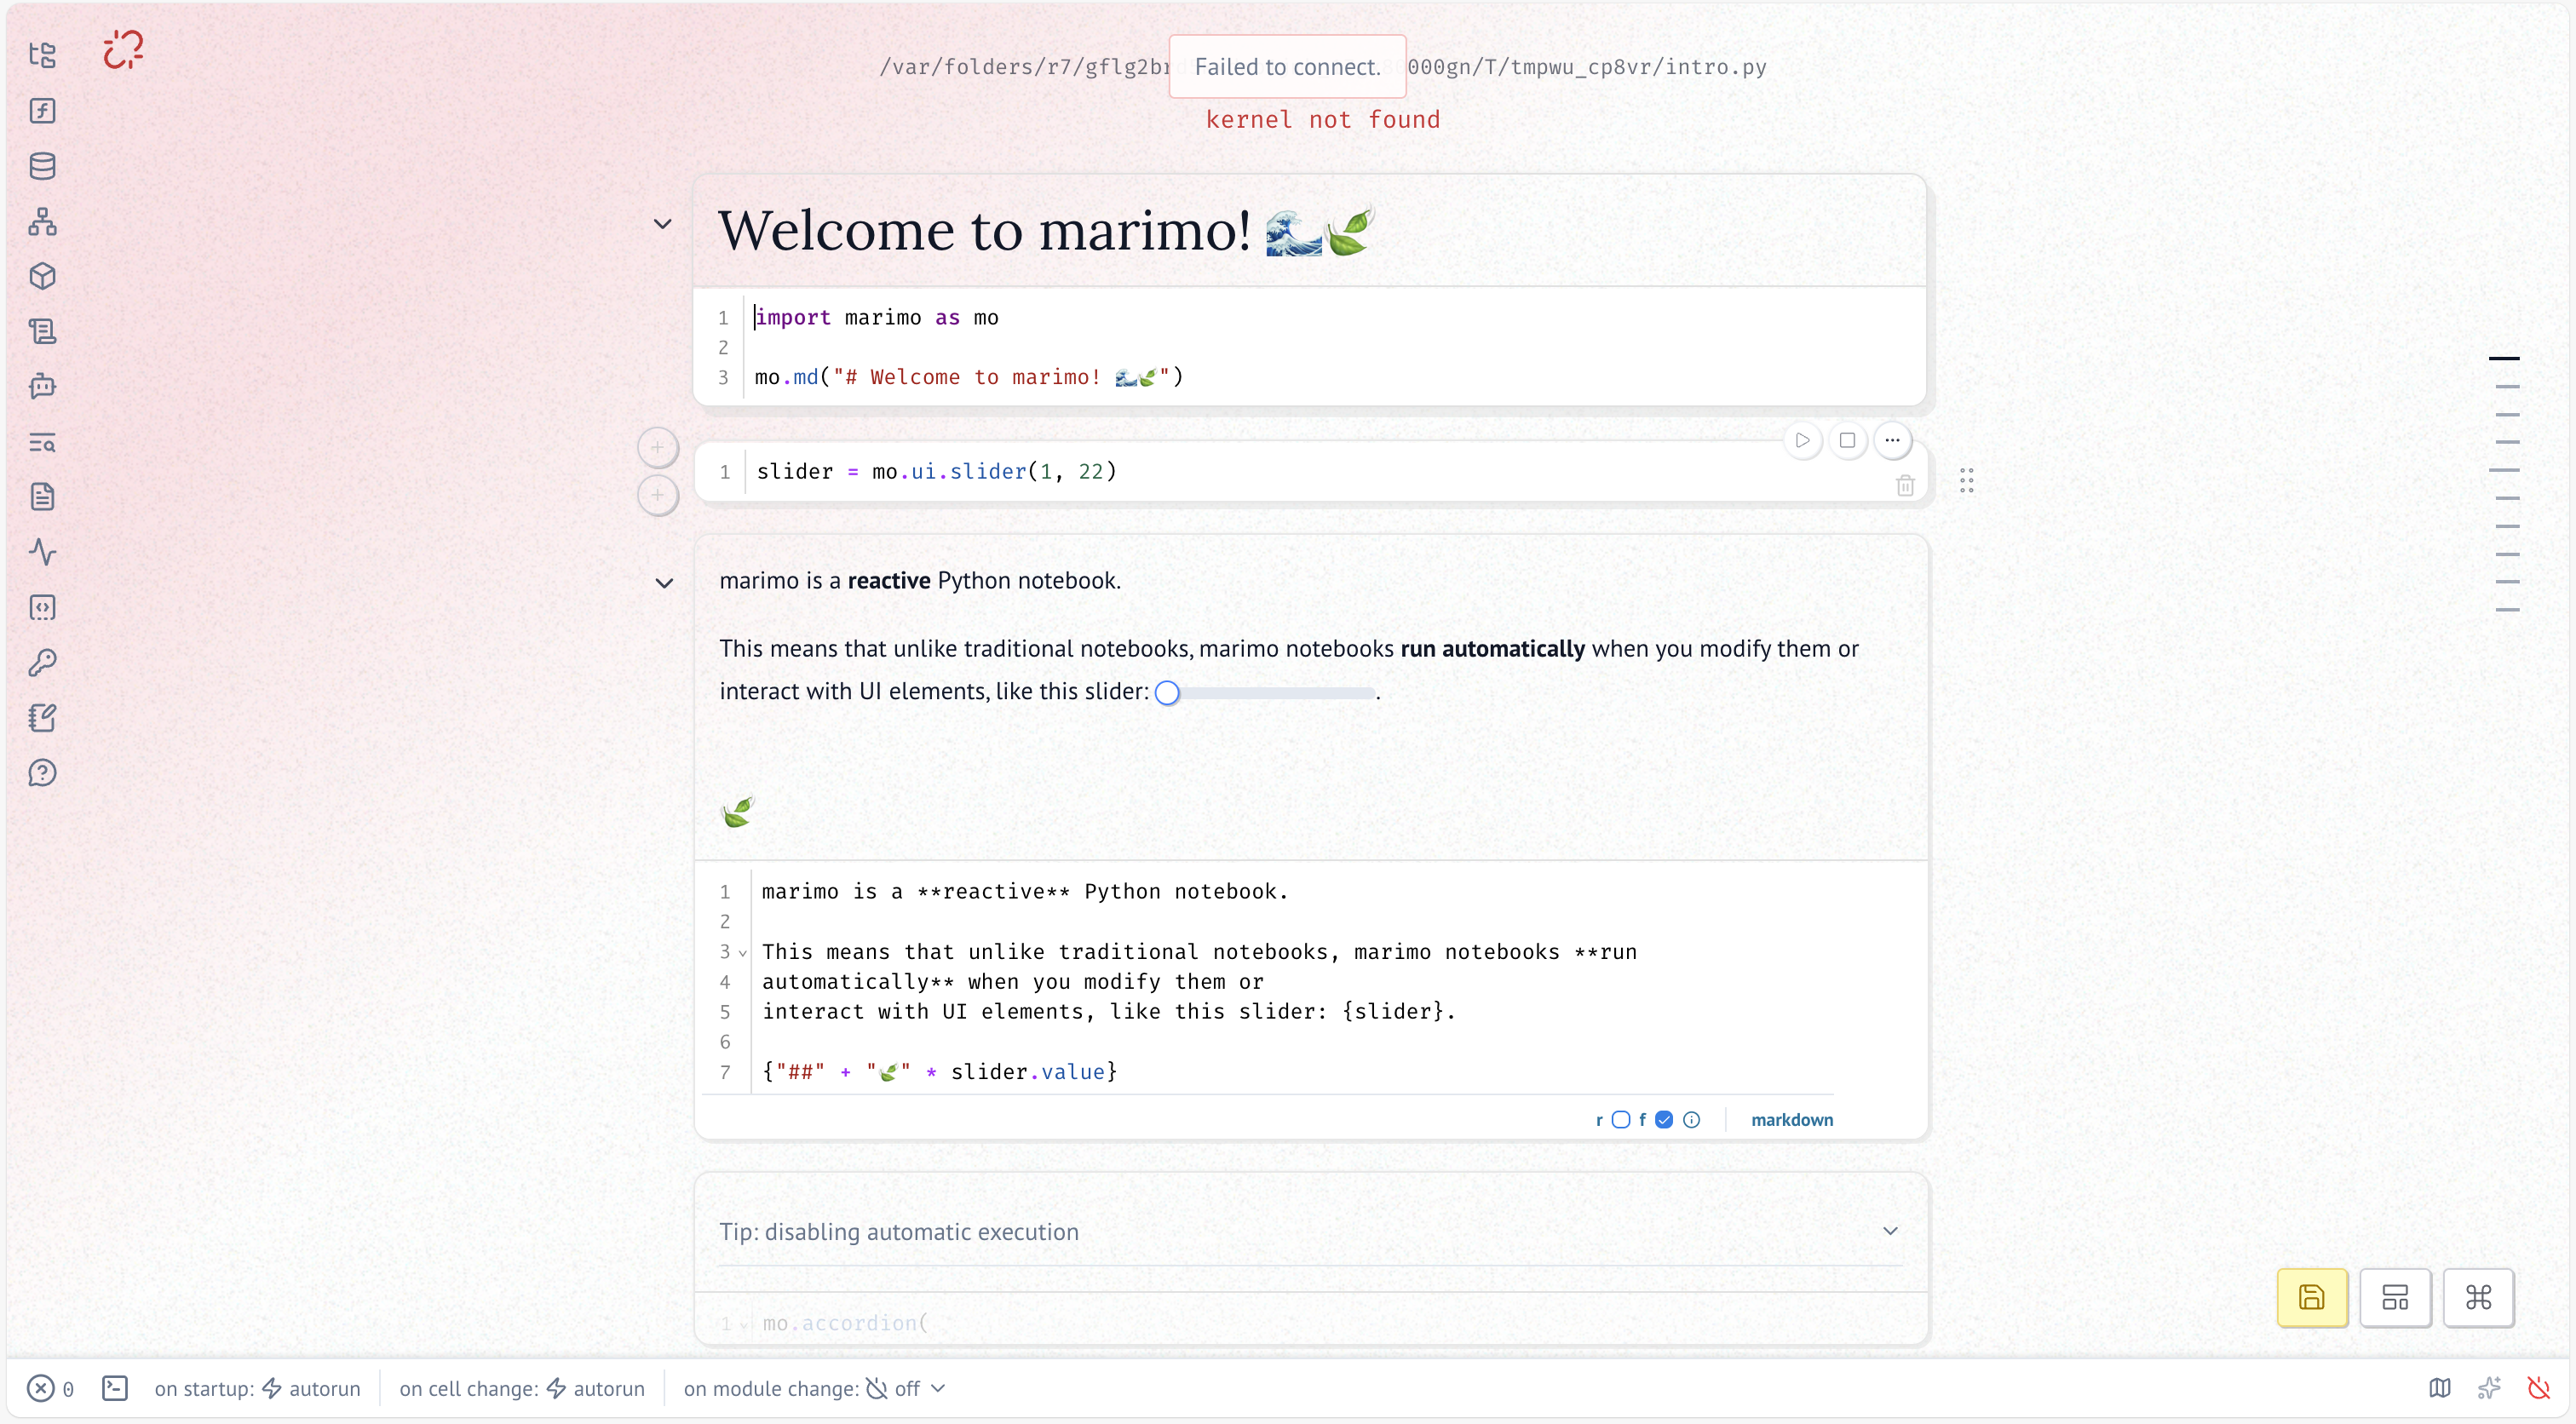2576x1424 pixels.
Task: Open the variables panel icon
Action: [42, 111]
